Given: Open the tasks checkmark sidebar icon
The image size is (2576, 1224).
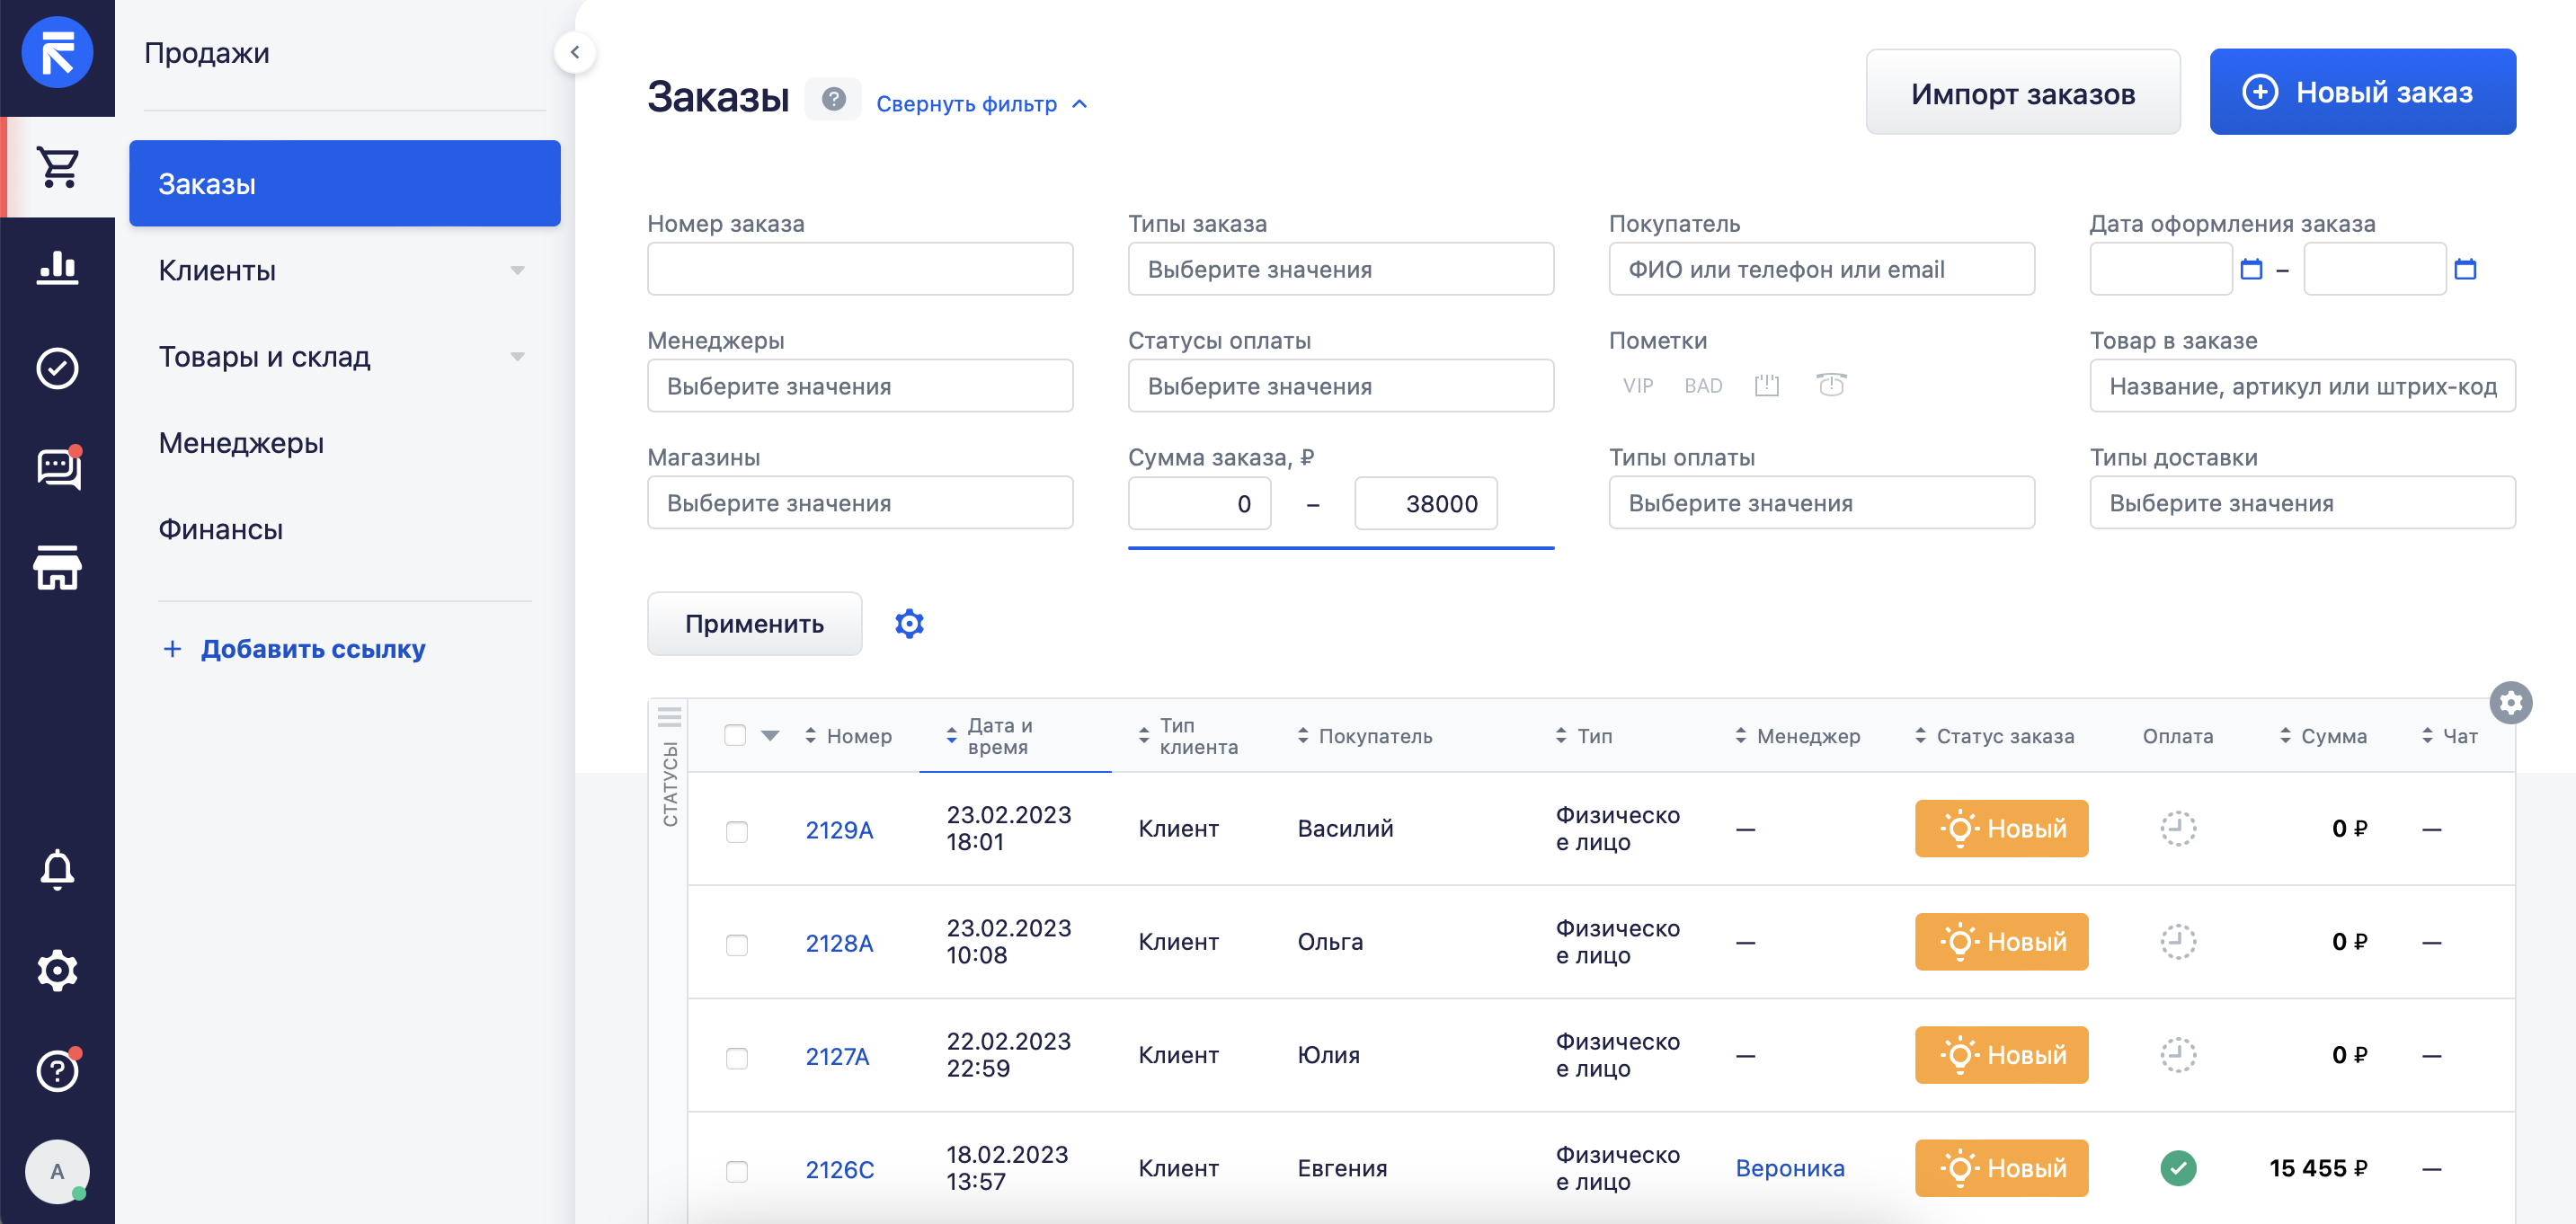Looking at the screenshot, I should [x=57, y=368].
